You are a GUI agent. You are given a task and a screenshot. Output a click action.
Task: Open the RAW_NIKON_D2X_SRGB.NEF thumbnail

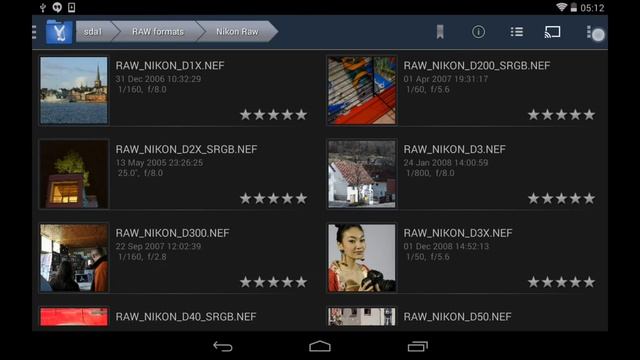(x=74, y=174)
